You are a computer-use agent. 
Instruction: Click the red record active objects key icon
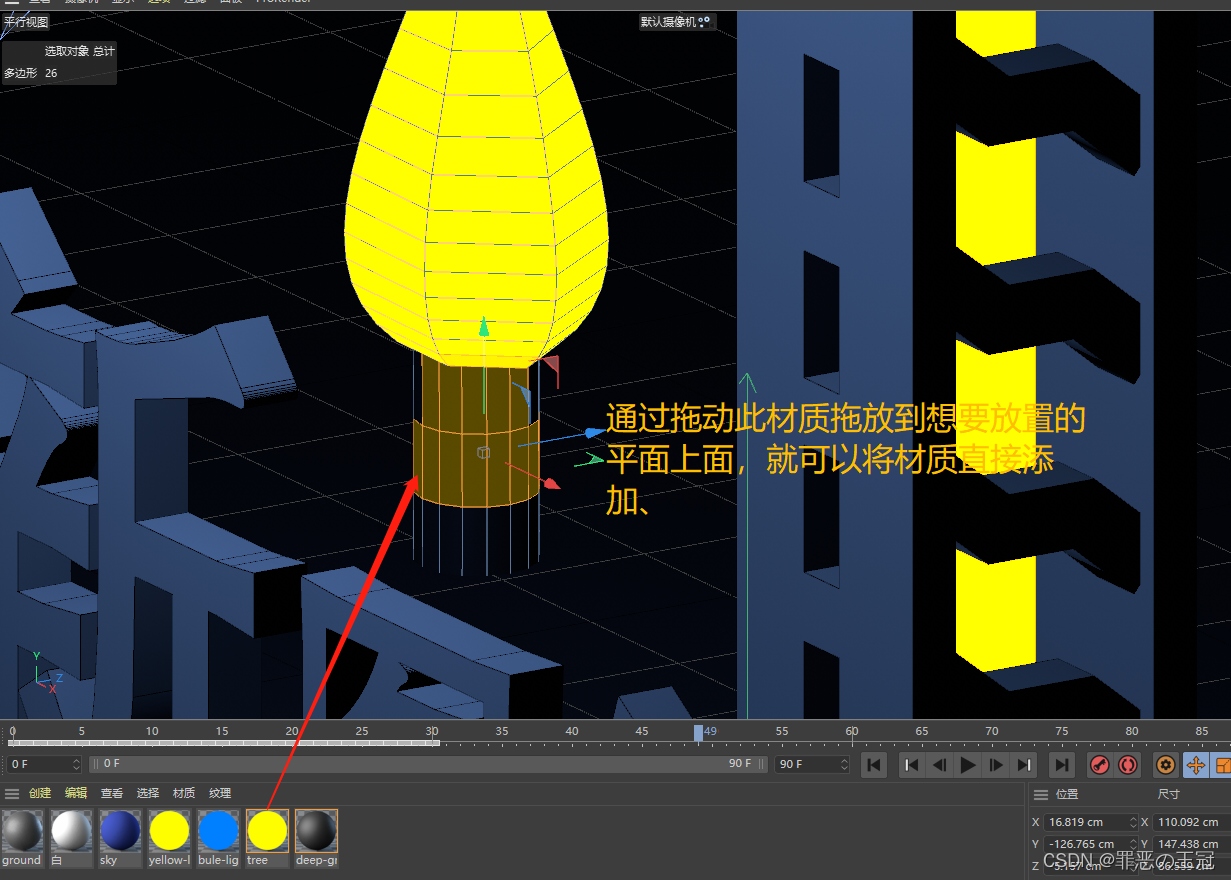(1100, 765)
